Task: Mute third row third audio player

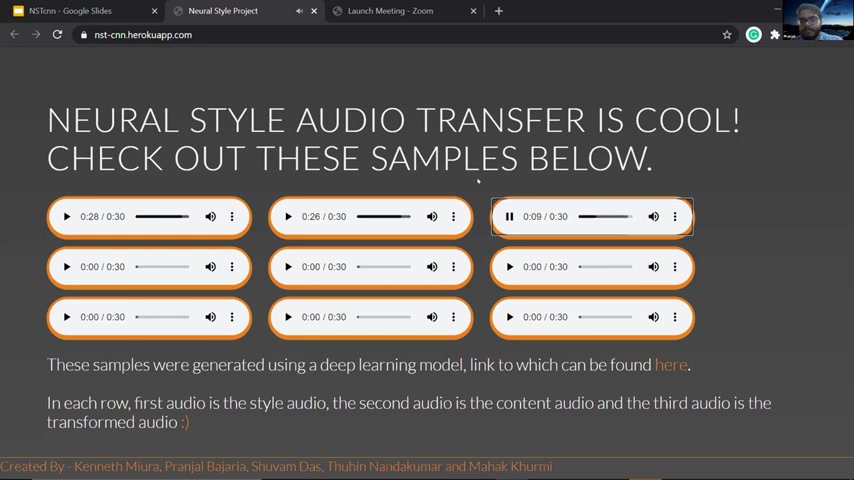Action: click(653, 317)
